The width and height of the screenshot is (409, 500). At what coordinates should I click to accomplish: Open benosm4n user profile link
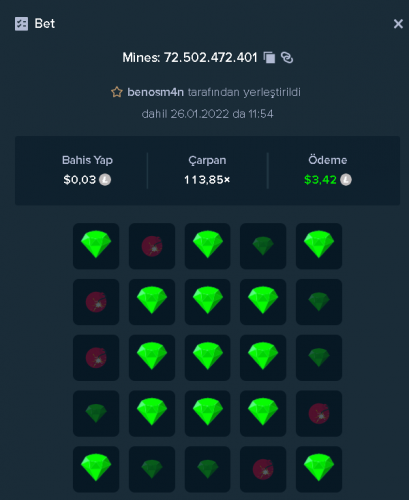[x=155, y=92]
